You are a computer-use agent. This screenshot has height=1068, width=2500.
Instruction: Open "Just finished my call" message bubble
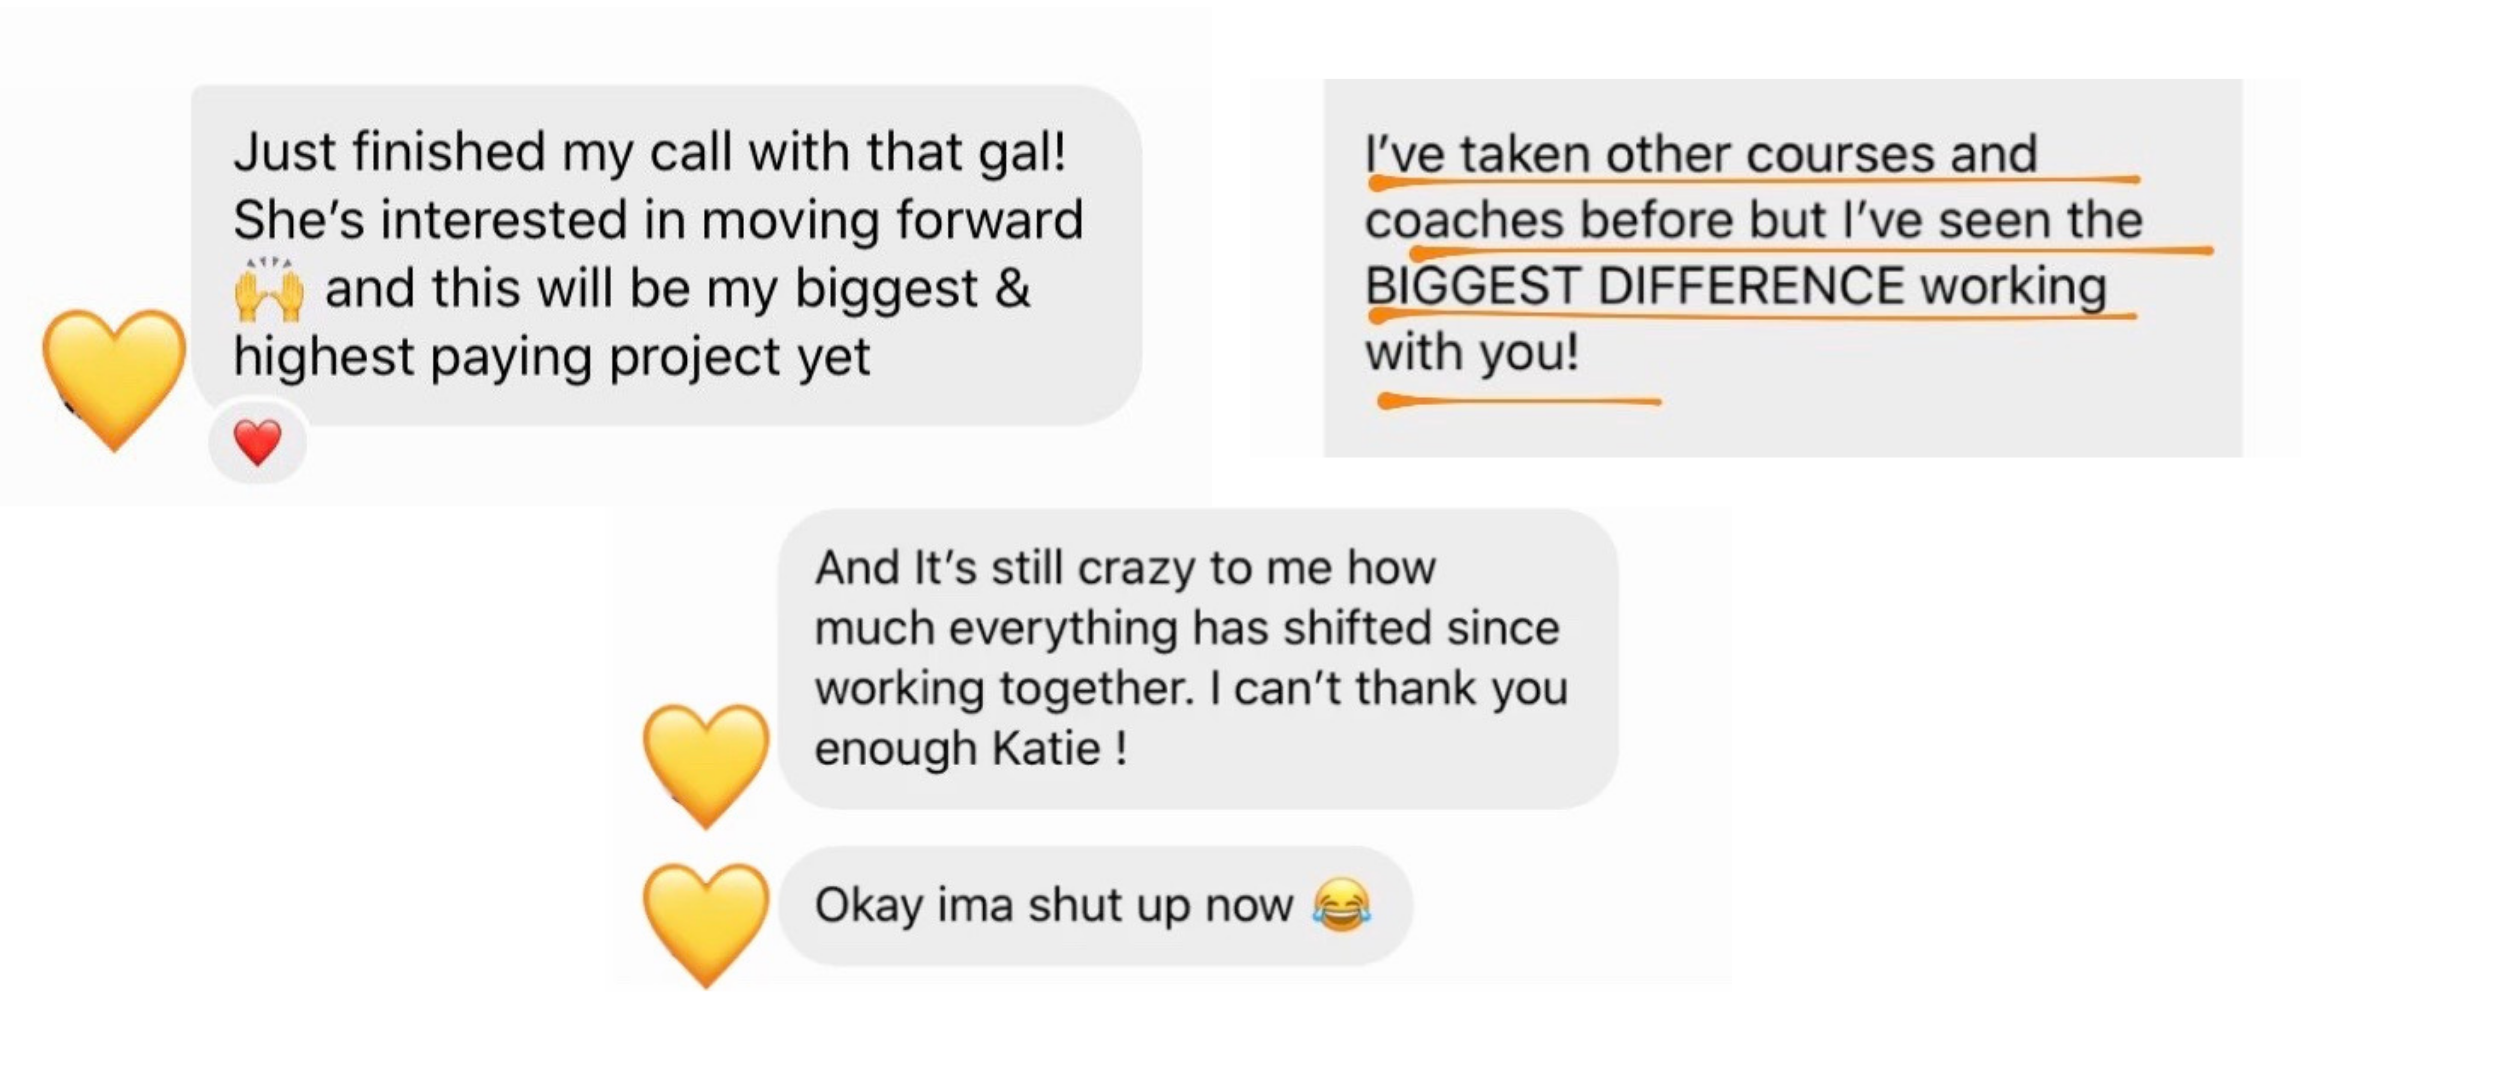pyautogui.click(x=666, y=256)
